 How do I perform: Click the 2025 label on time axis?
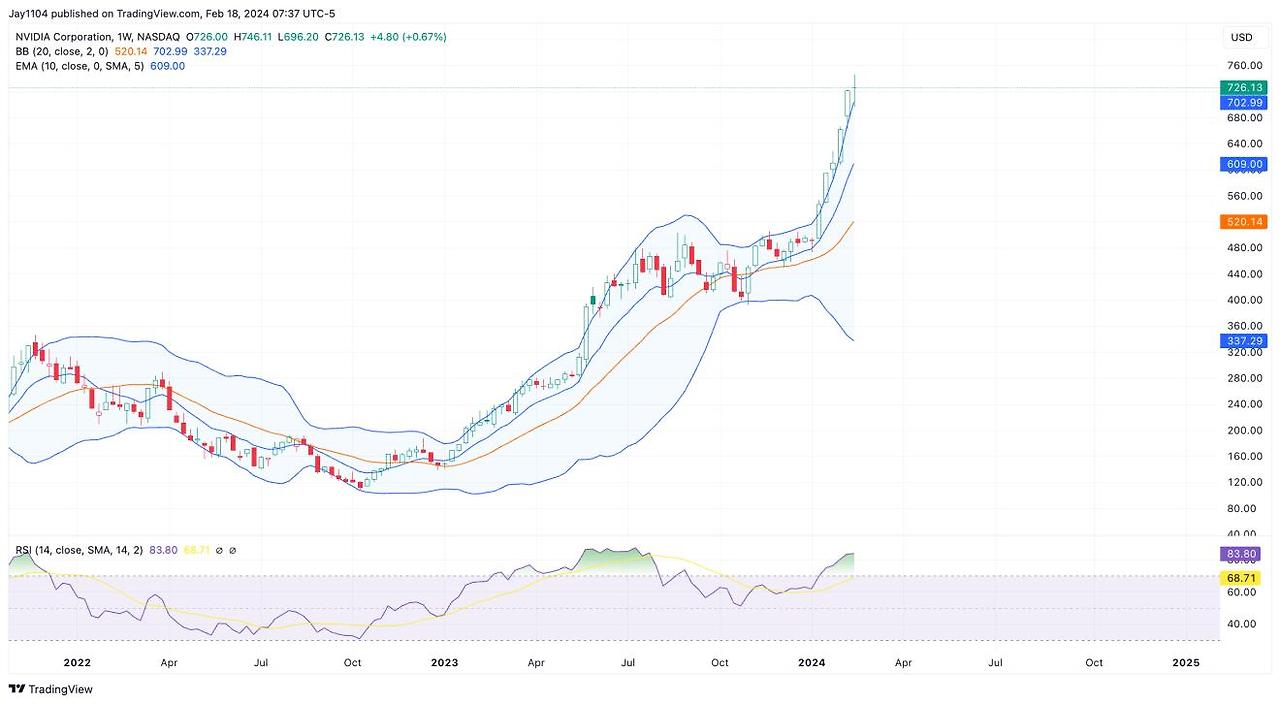(1186, 662)
